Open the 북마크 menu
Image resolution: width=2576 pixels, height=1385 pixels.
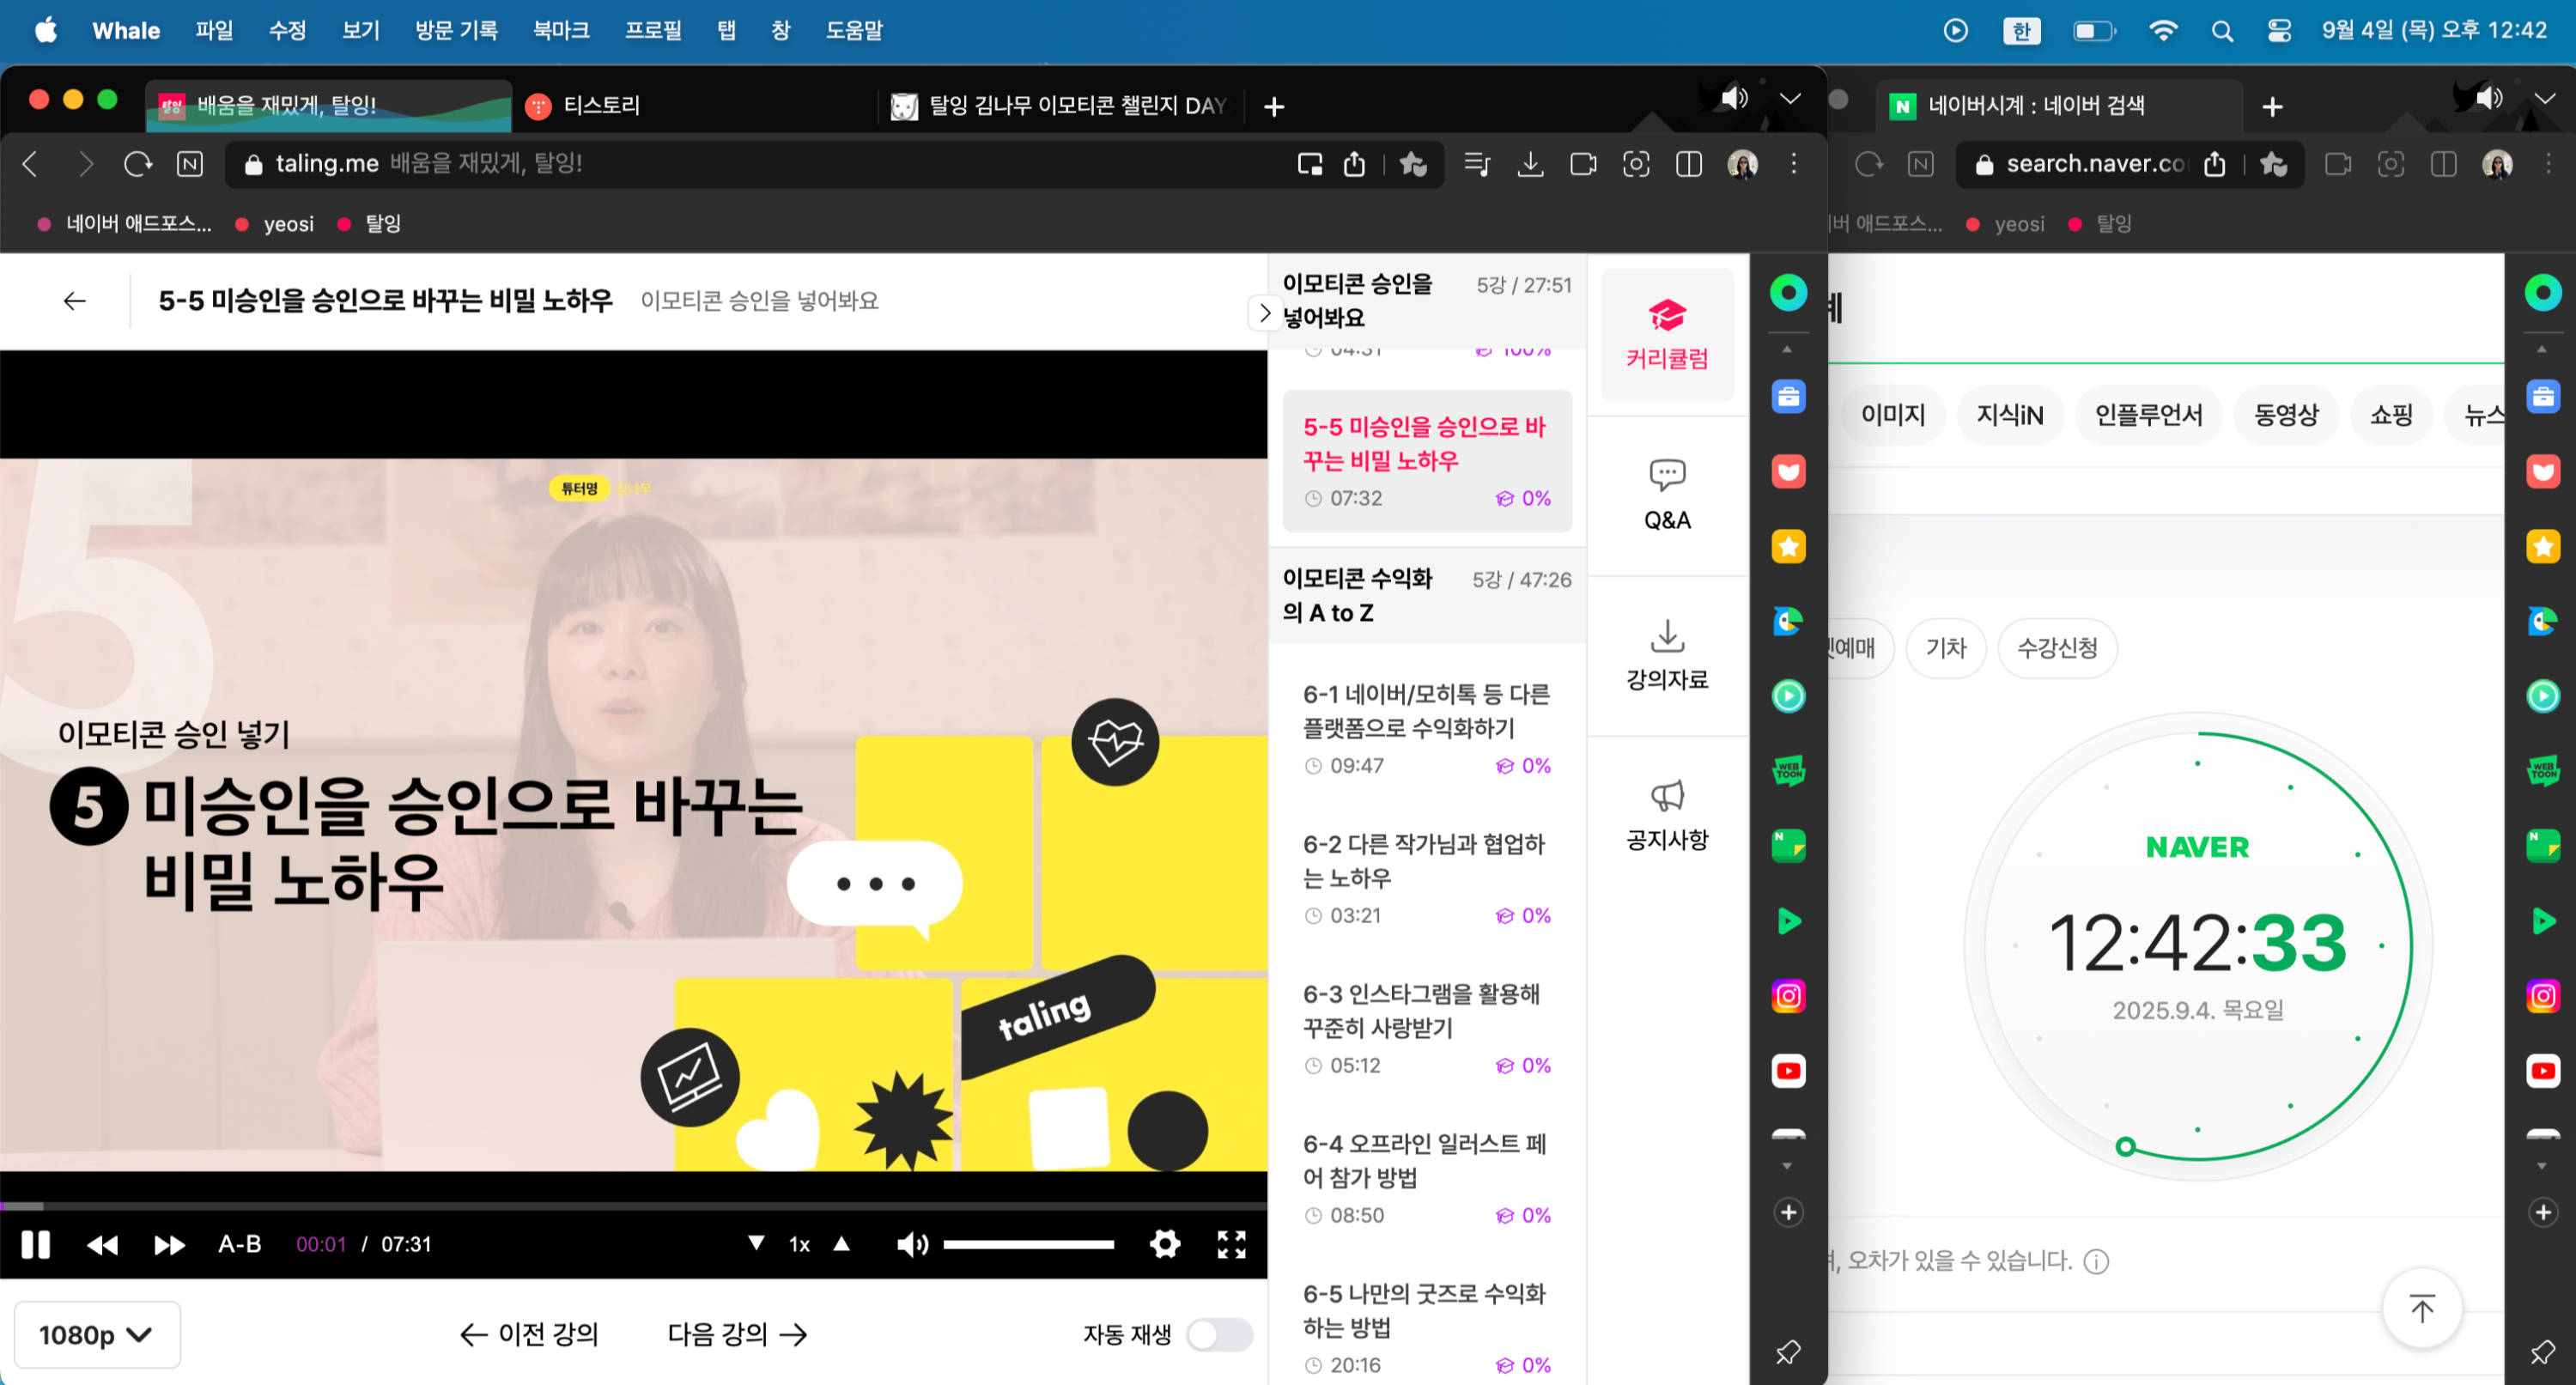coord(561,31)
